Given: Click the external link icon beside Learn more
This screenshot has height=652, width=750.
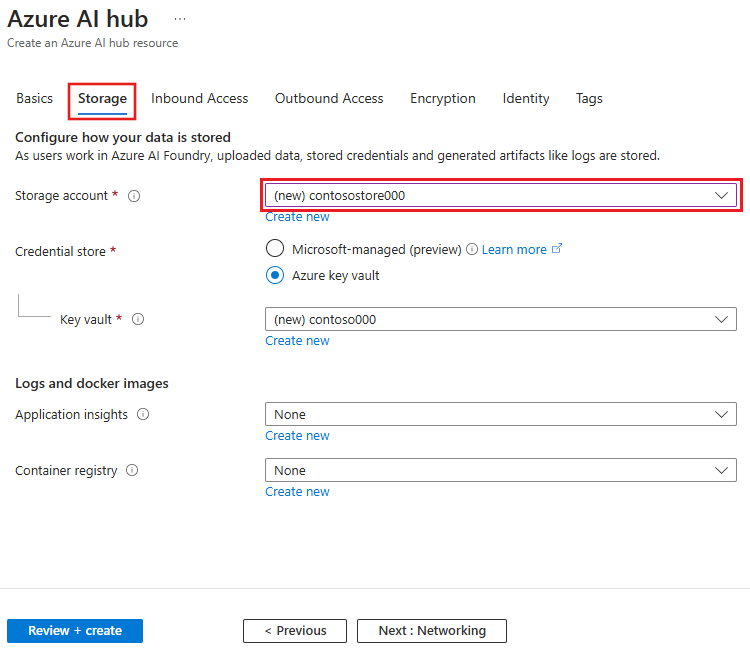Looking at the screenshot, I should coord(557,249).
